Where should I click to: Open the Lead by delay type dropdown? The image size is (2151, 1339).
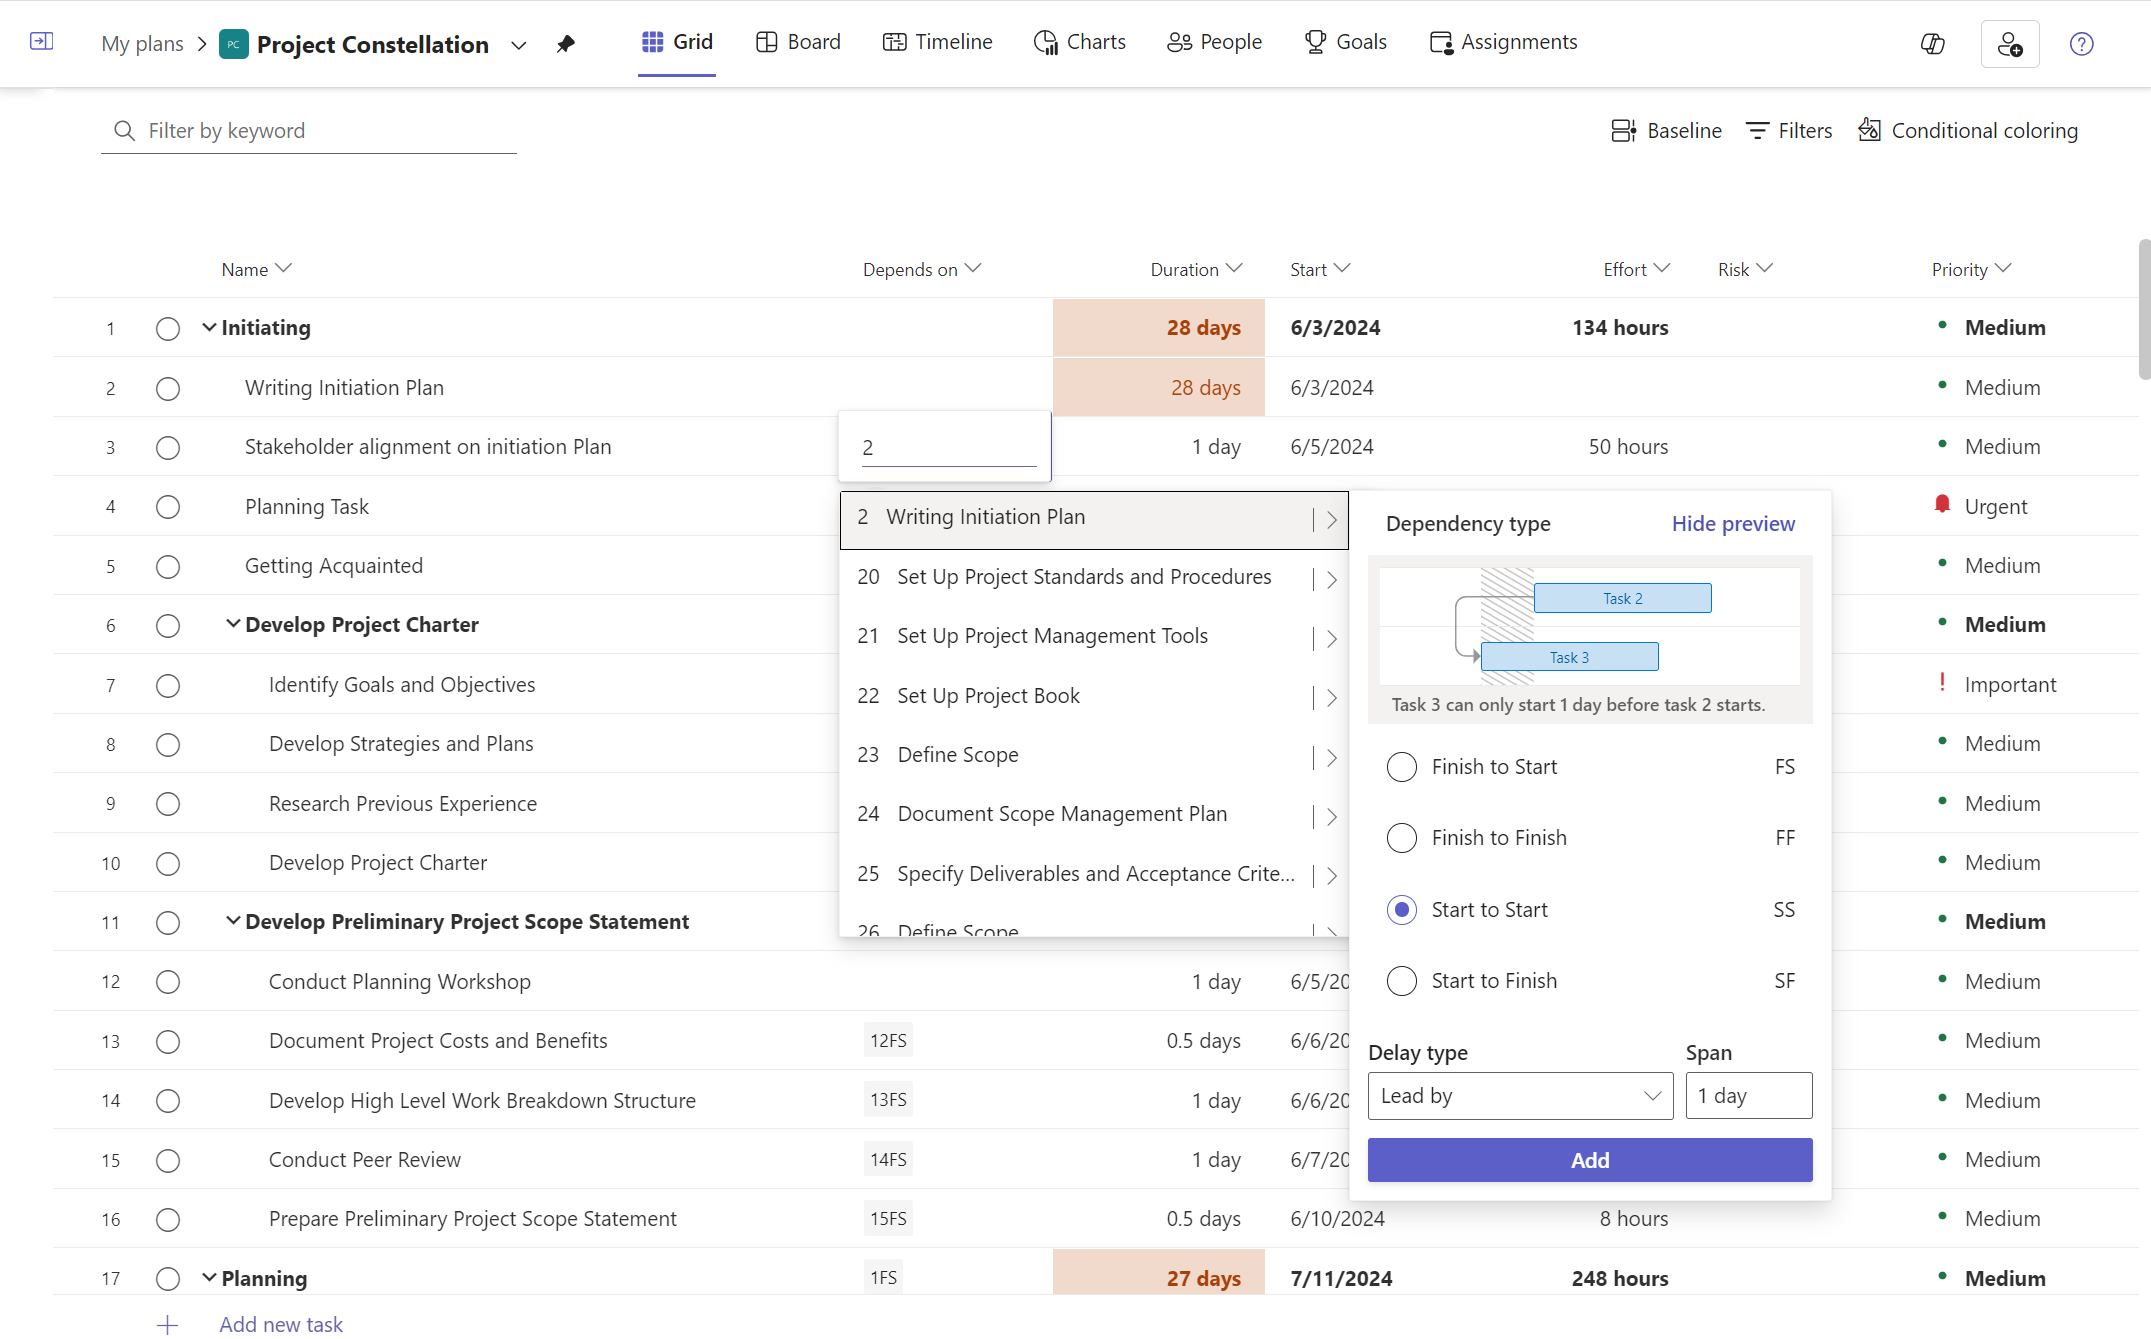point(1519,1096)
